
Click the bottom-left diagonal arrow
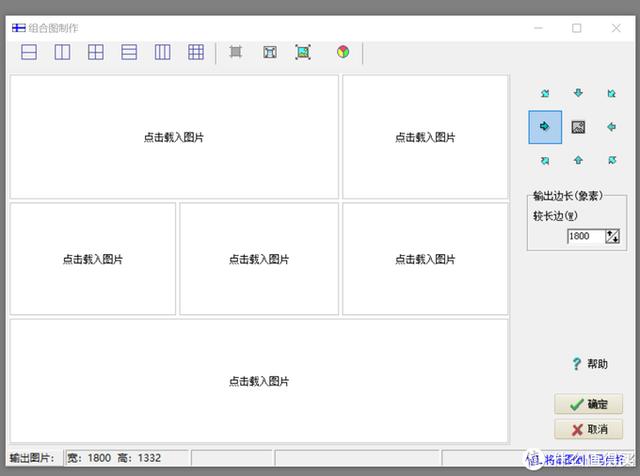tap(545, 160)
